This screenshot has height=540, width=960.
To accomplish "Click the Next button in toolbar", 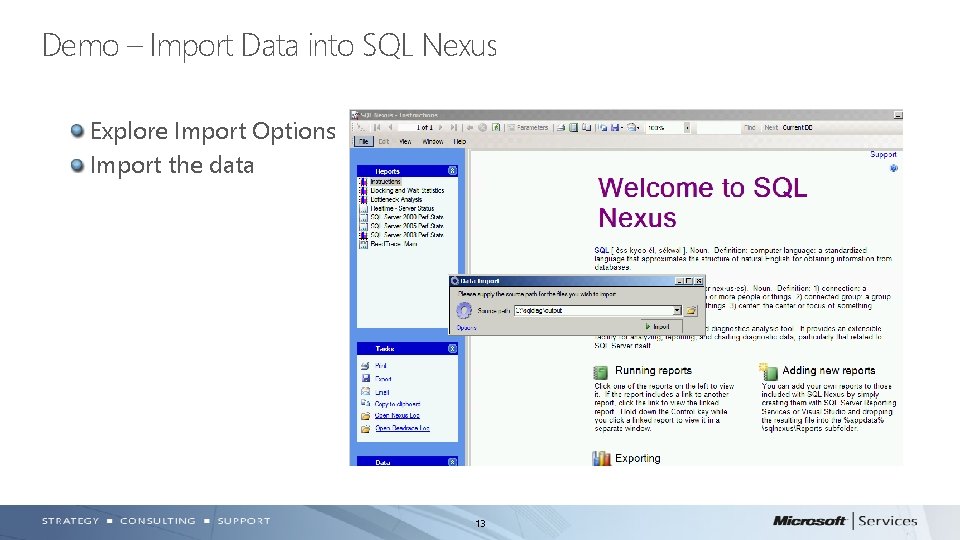I will pyautogui.click(x=771, y=127).
